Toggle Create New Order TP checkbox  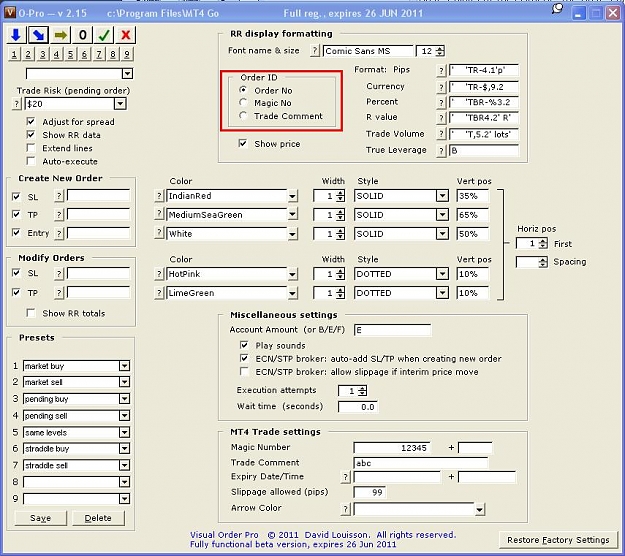point(16,214)
